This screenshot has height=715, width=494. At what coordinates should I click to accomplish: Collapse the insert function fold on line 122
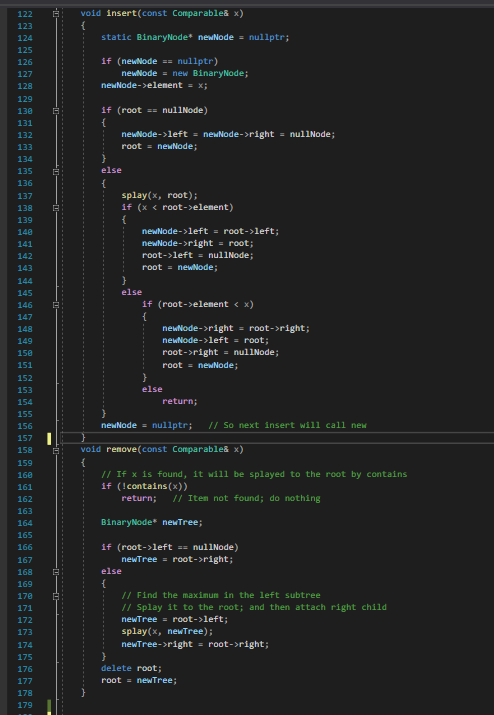coord(56,14)
